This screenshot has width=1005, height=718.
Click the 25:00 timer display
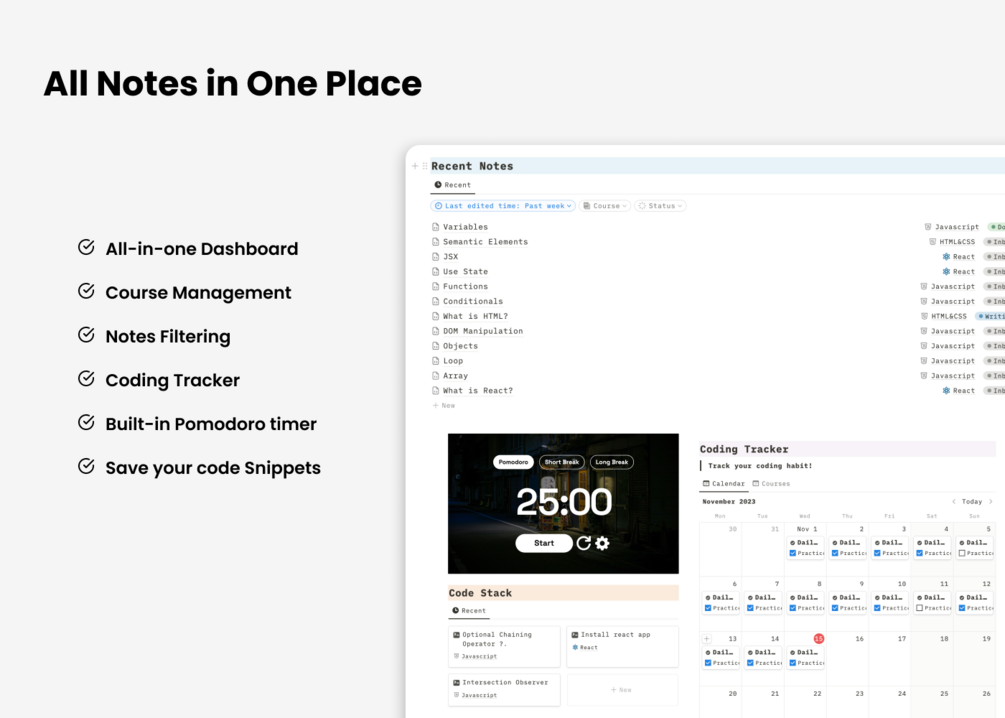[x=564, y=502]
